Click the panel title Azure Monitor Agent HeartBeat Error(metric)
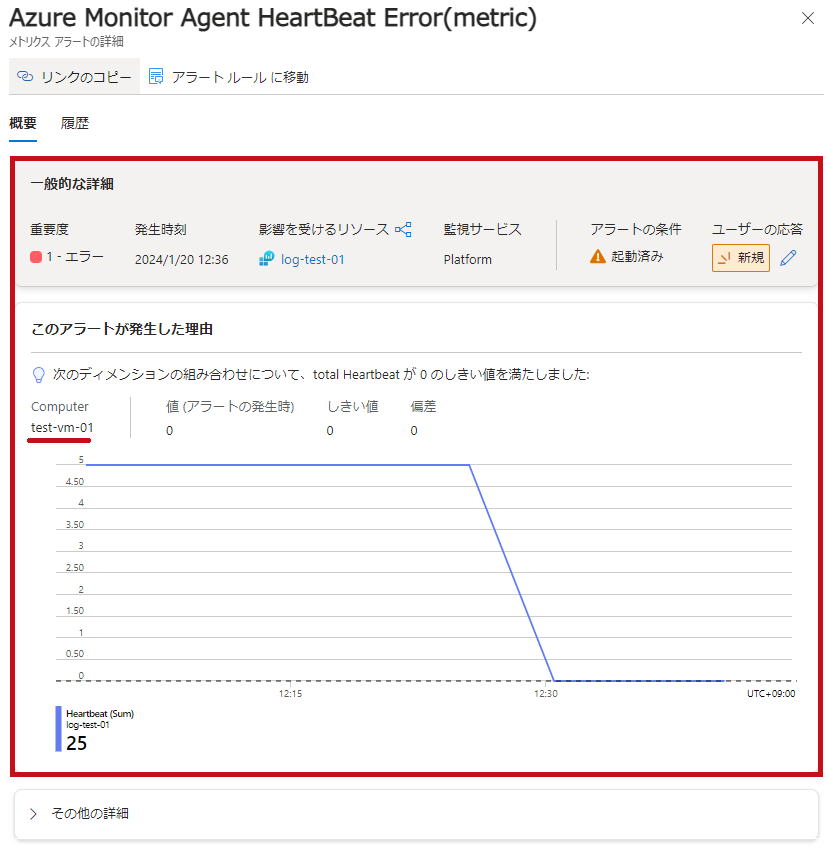The height and width of the screenshot is (849, 828). [x=273, y=18]
